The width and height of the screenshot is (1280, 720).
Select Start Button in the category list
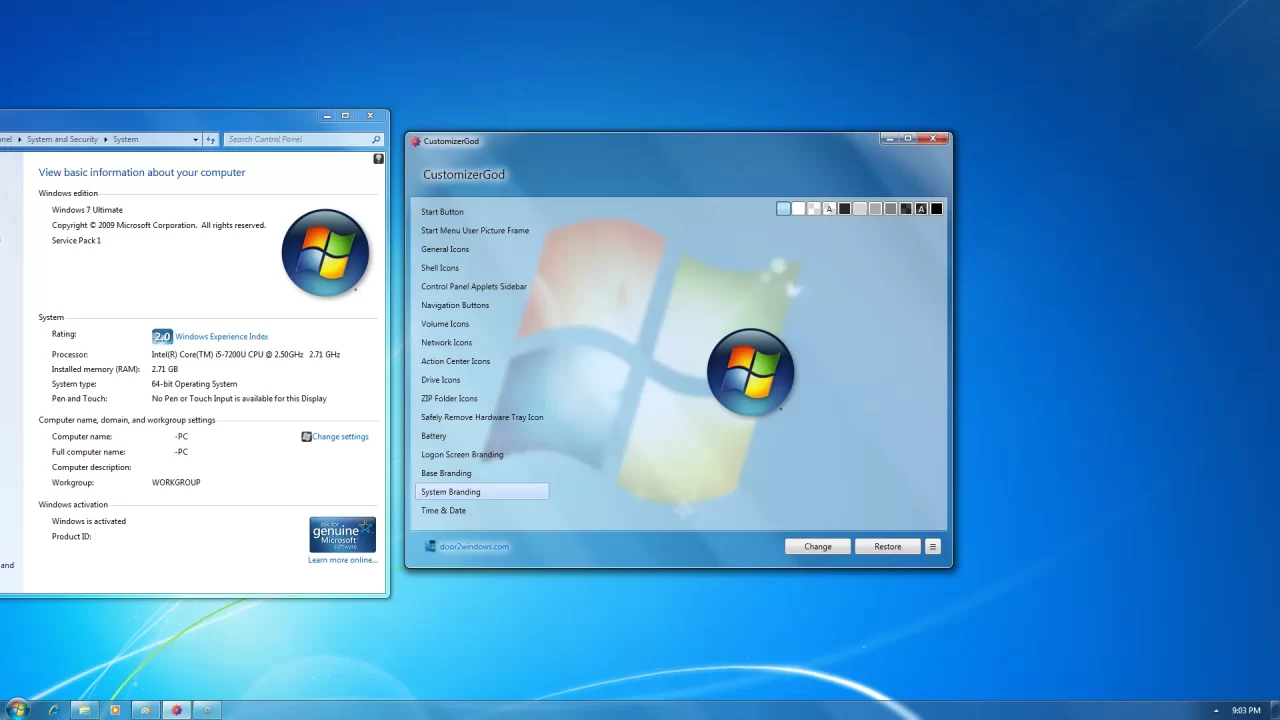coord(442,212)
